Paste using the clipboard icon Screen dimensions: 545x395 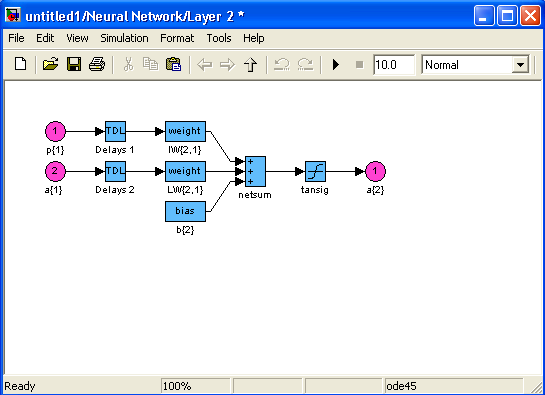click(x=173, y=65)
